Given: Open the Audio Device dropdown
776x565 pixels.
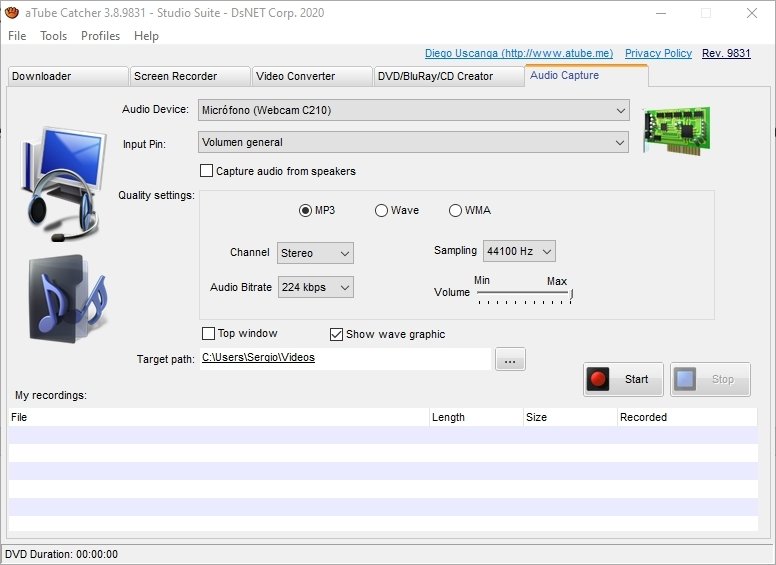Looking at the screenshot, I should pos(414,110).
